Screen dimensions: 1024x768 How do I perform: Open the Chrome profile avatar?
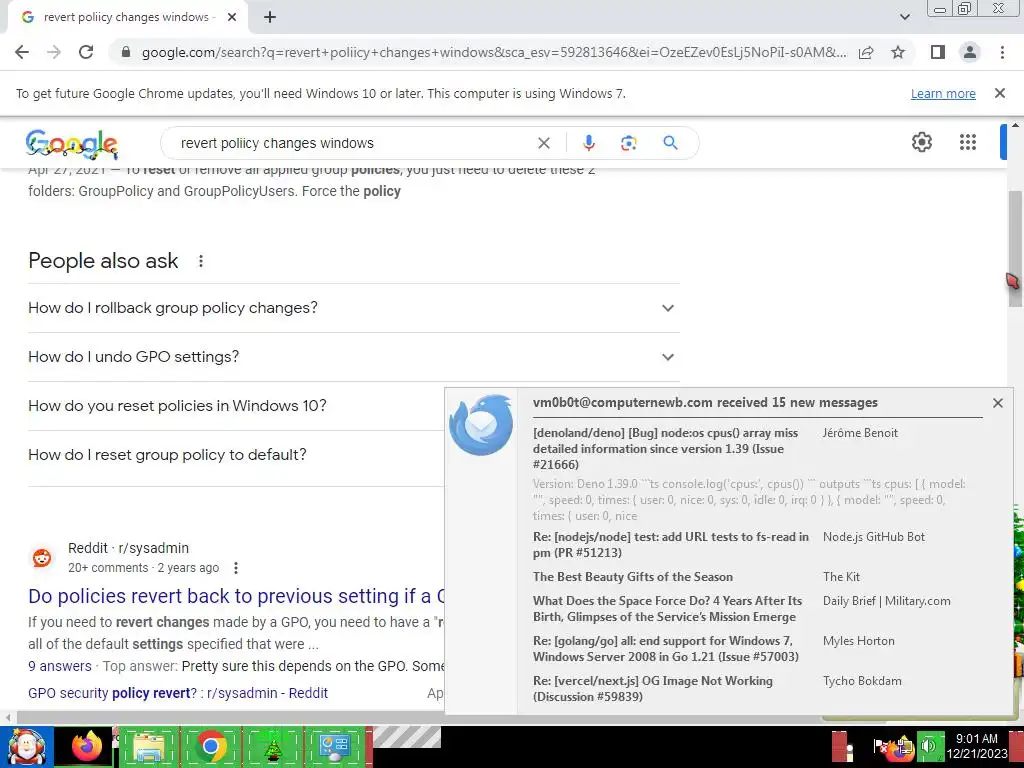pyautogui.click(x=970, y=52)
